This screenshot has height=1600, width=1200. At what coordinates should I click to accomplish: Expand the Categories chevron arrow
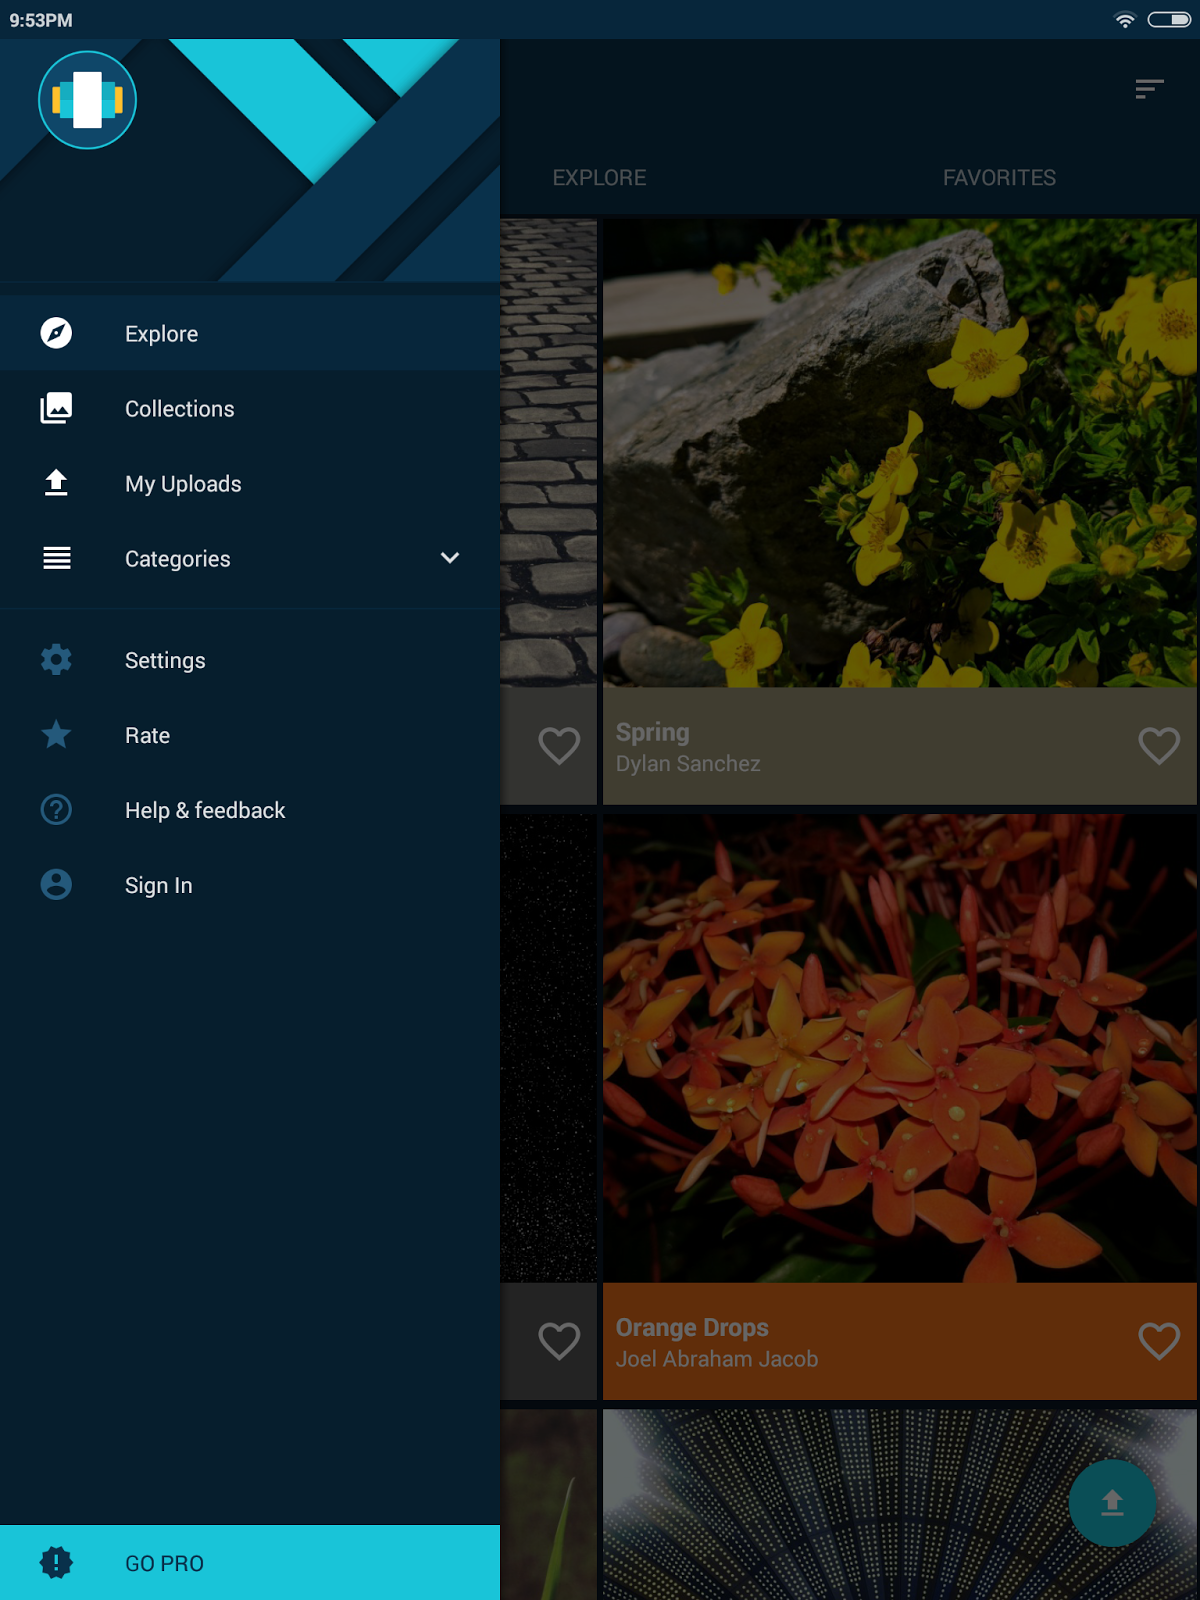click(450, 558)
